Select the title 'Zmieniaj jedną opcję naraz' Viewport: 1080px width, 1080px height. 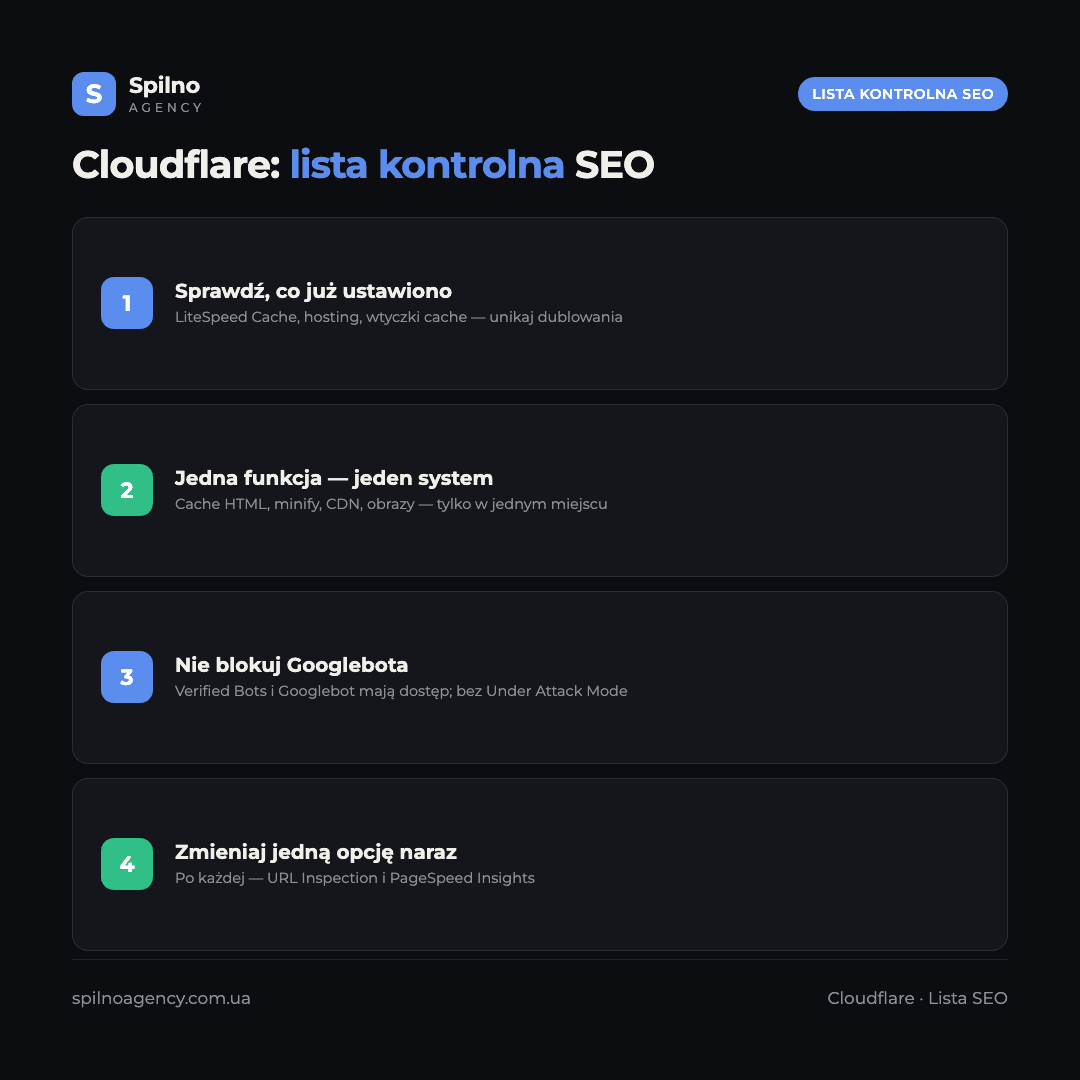315,853
